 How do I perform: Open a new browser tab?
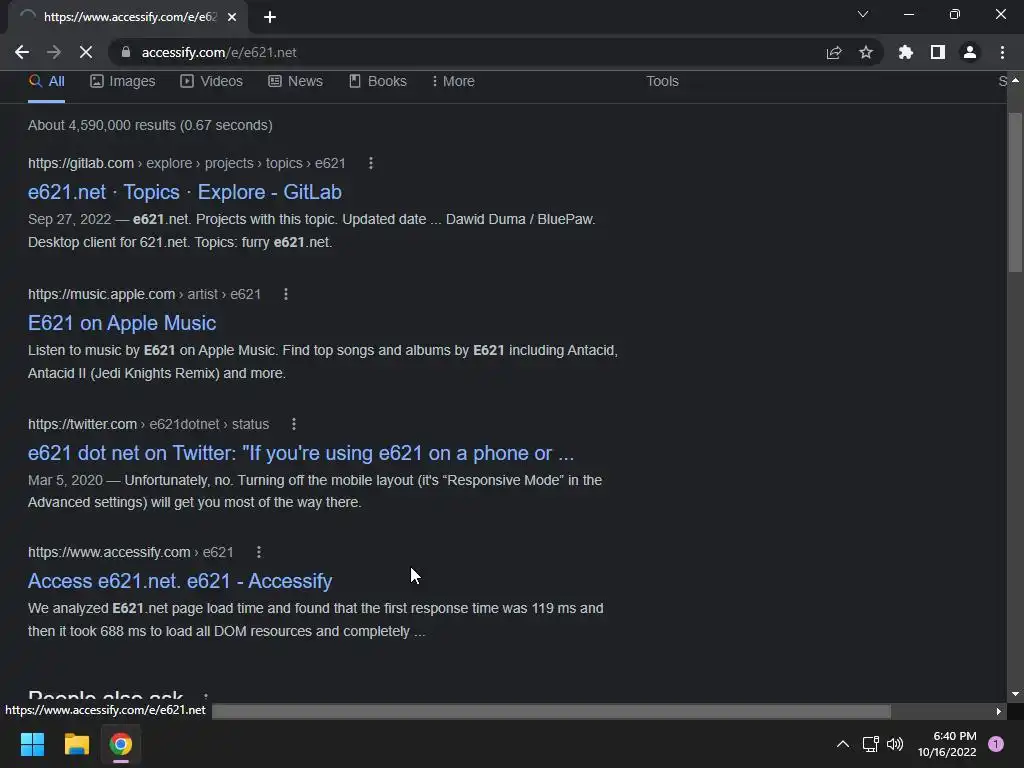[x=270, y=17]
